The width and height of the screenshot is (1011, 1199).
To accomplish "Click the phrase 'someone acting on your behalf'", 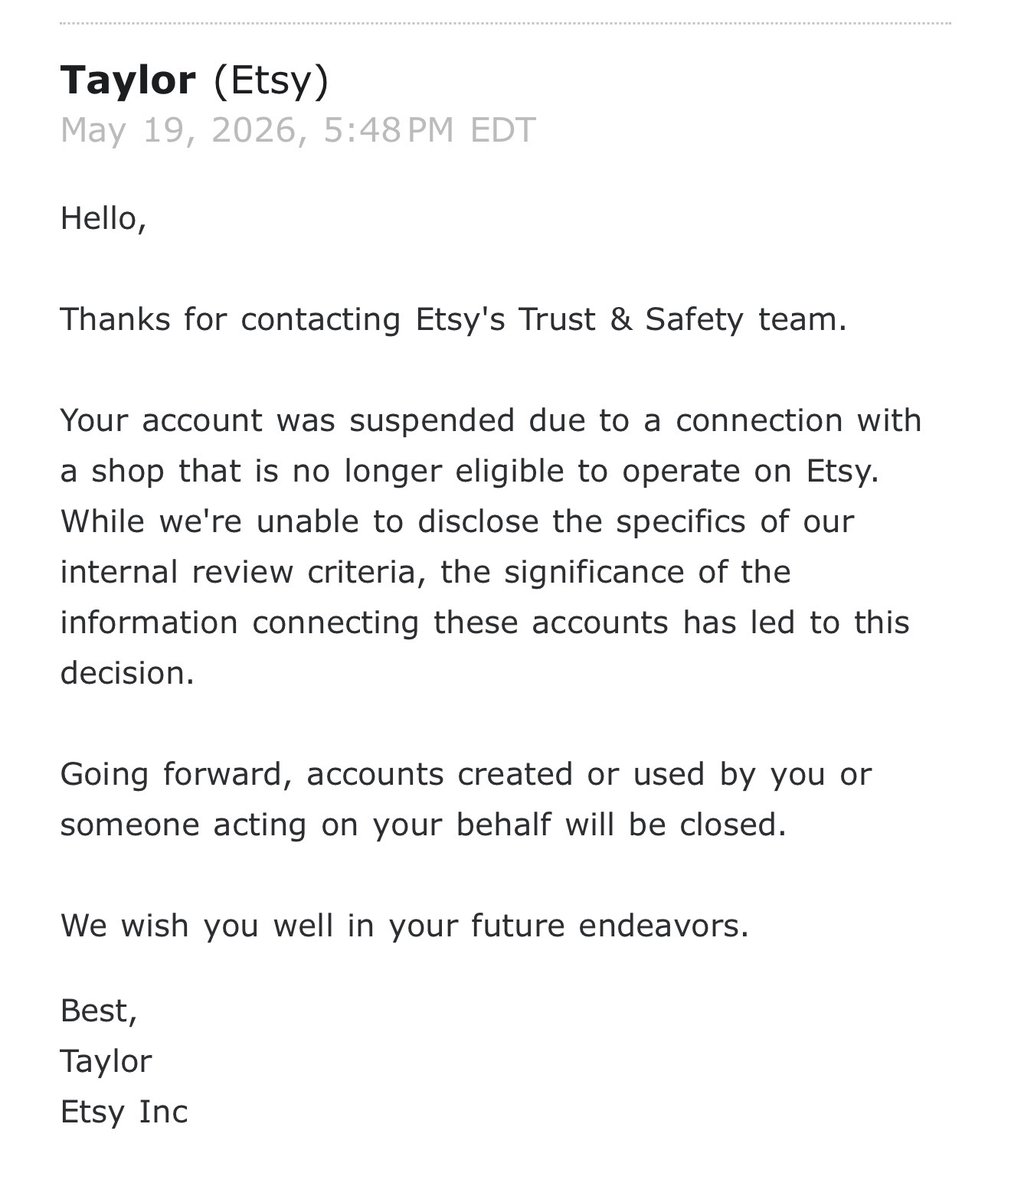I will (x=306, y=825).
